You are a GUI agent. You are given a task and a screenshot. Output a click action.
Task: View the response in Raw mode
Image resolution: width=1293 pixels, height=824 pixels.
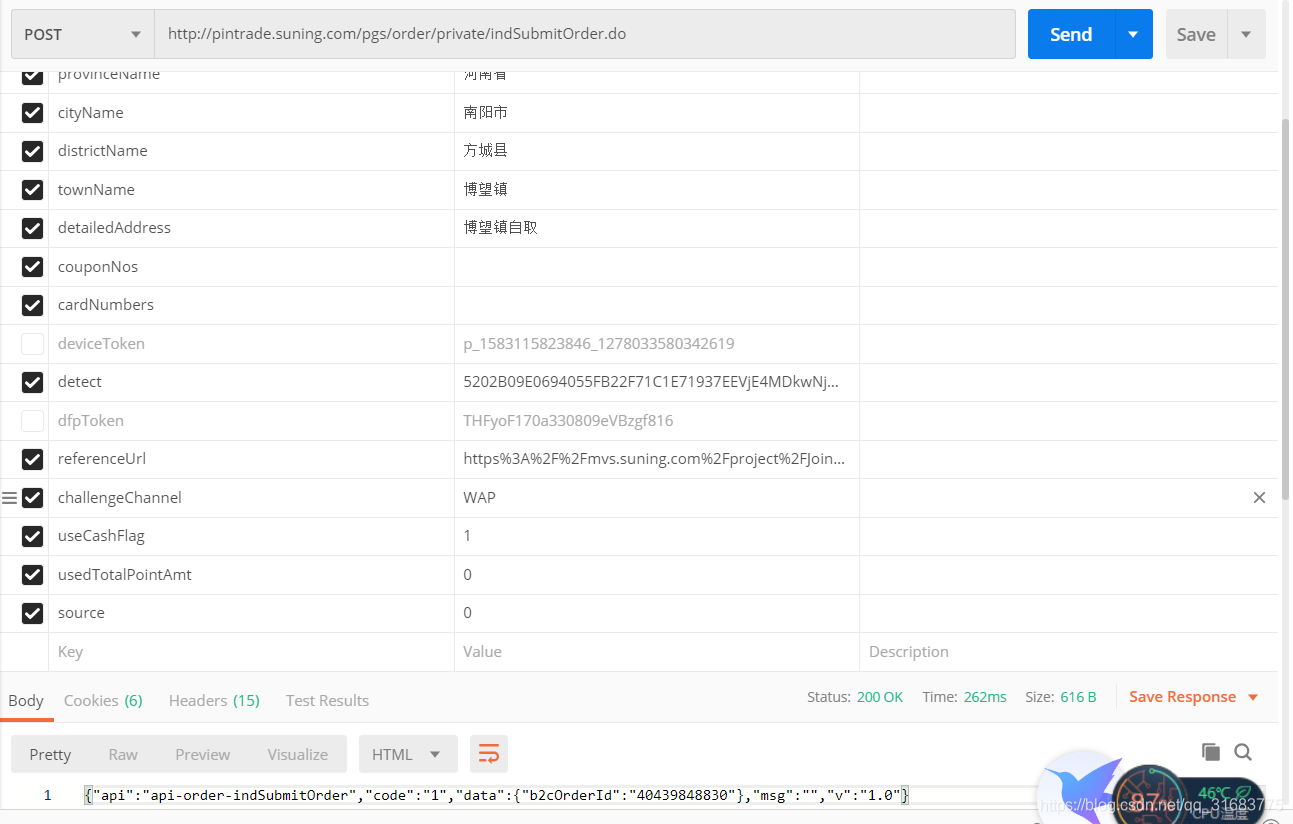coord(122,753)
